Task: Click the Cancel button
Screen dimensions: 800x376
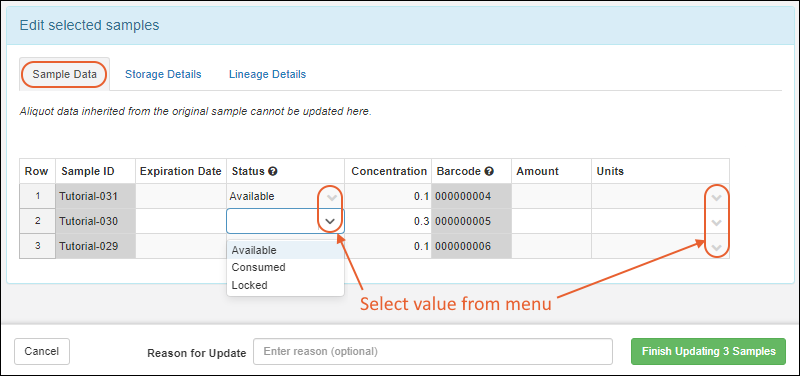Action: coord(42,352)
